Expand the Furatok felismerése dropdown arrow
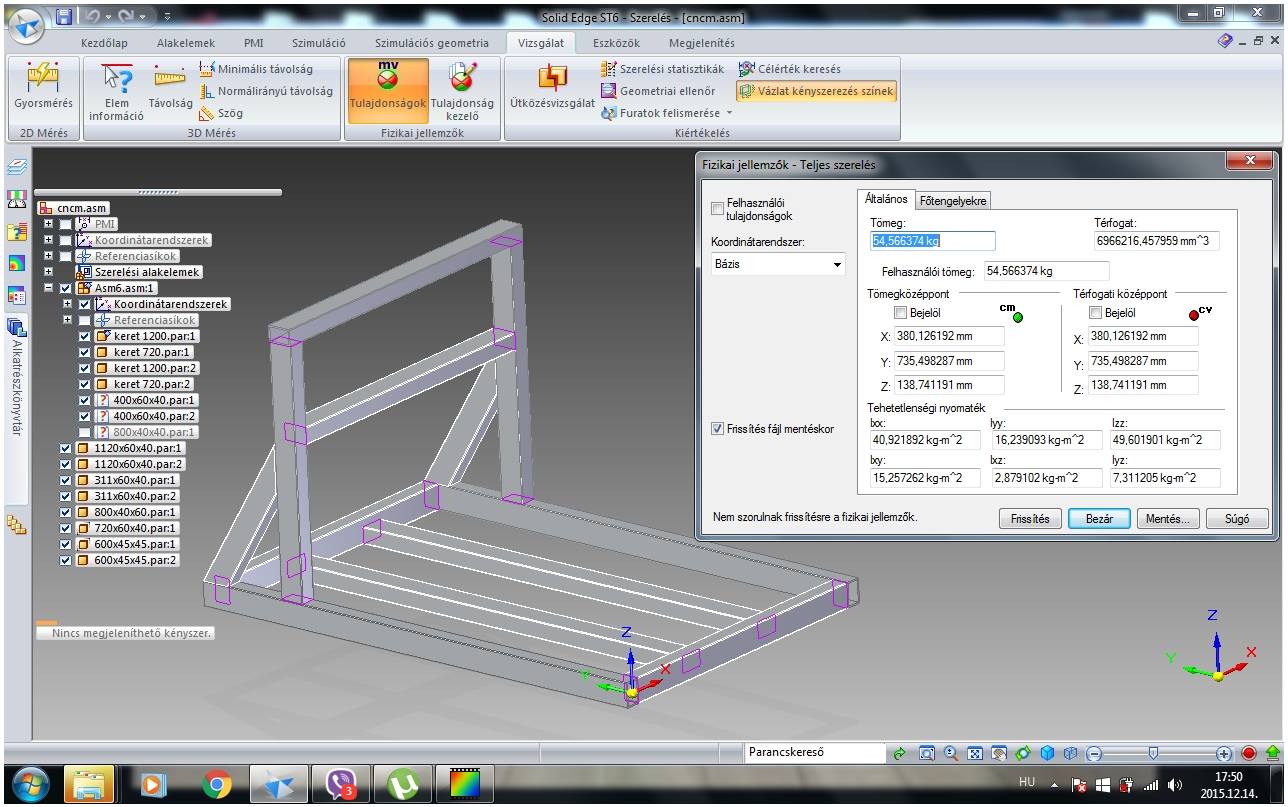This screenshot has height=807, width=1288. 729,113
